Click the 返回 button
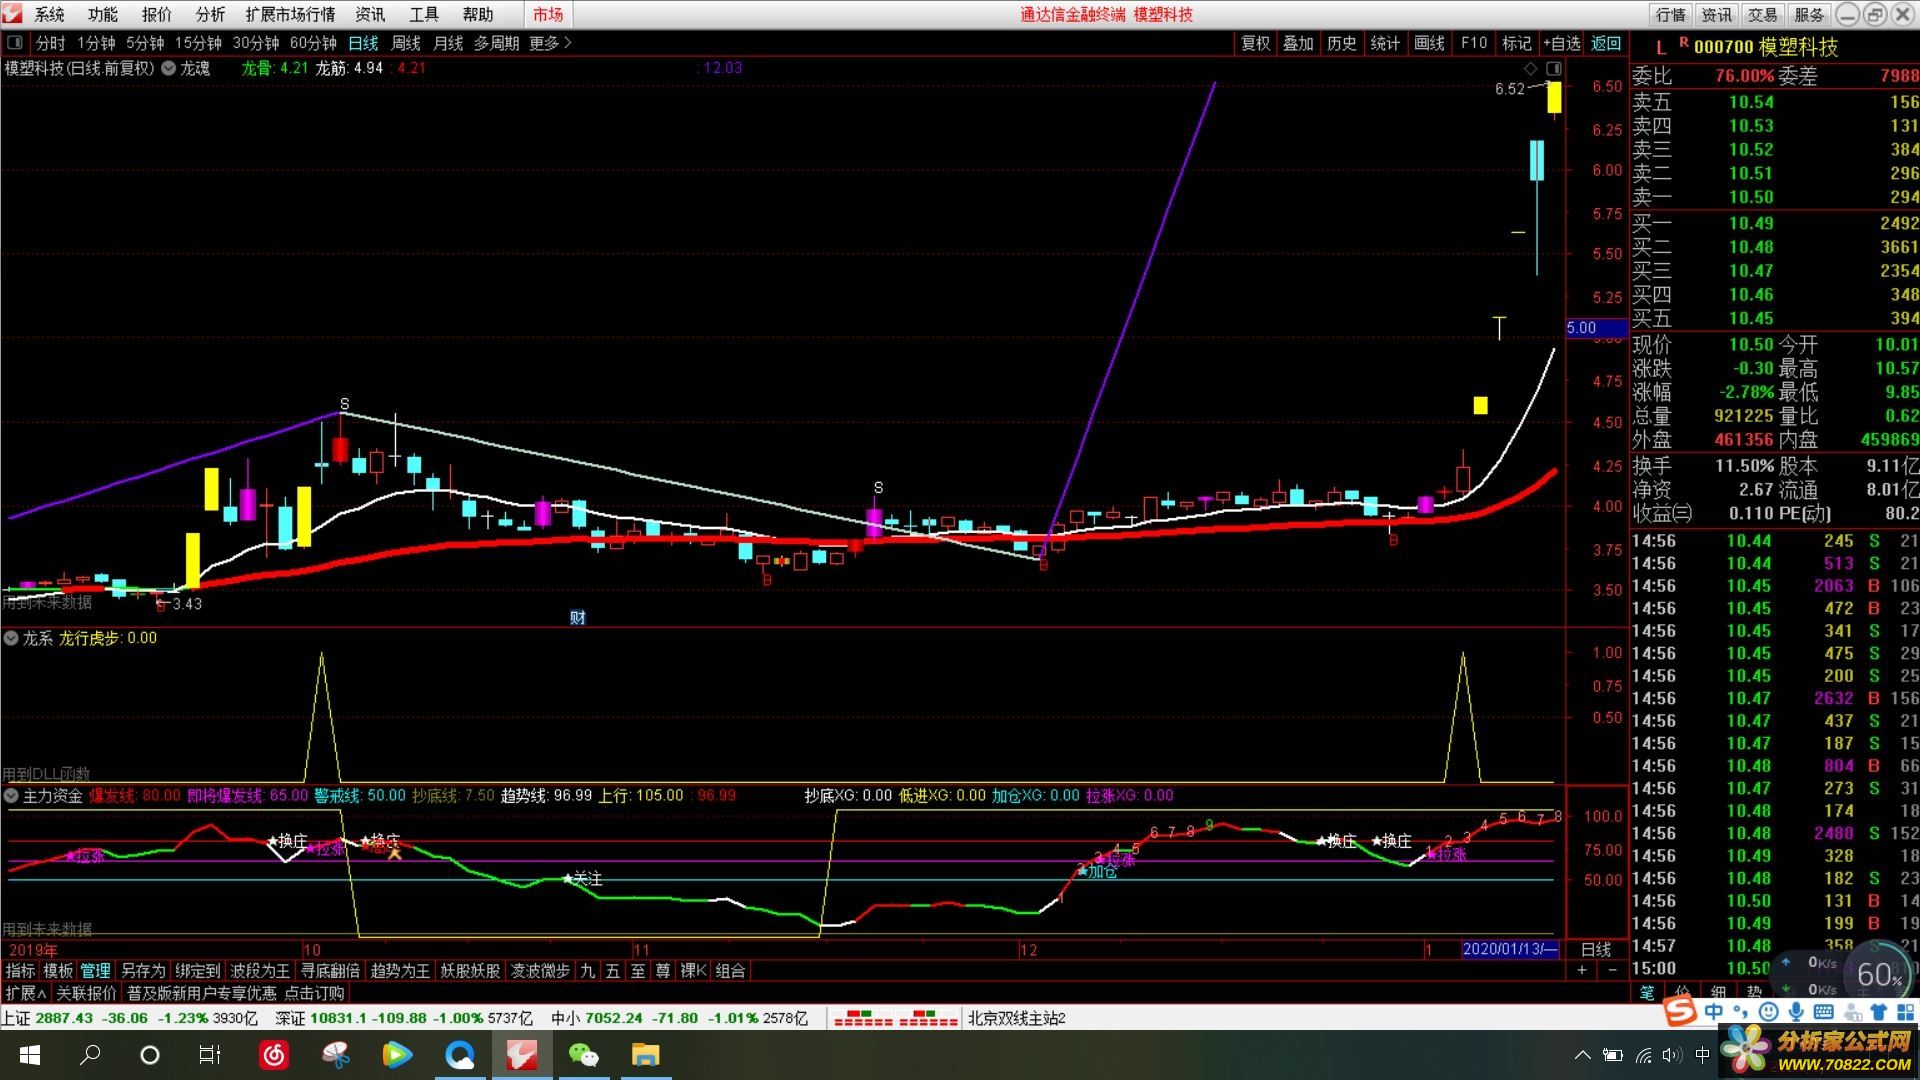The height and width of the screenshot is (1080, 1920). (1606, 43)
